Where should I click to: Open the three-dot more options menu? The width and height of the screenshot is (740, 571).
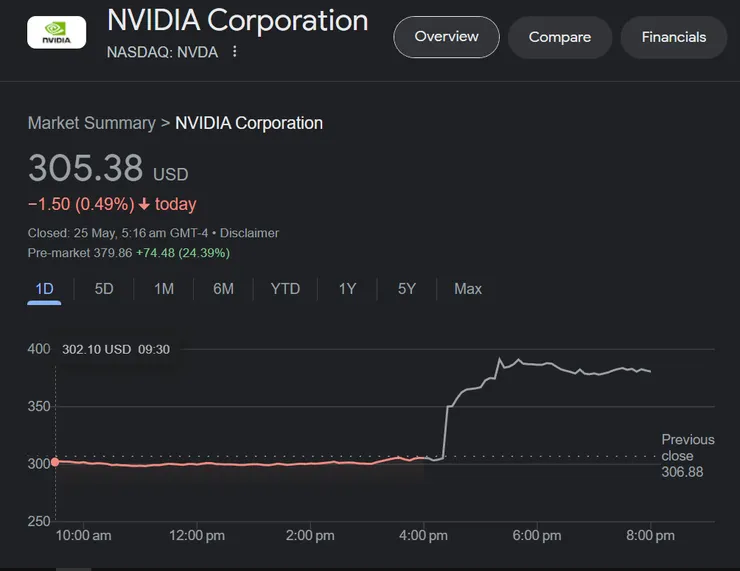tap(235, 52)
